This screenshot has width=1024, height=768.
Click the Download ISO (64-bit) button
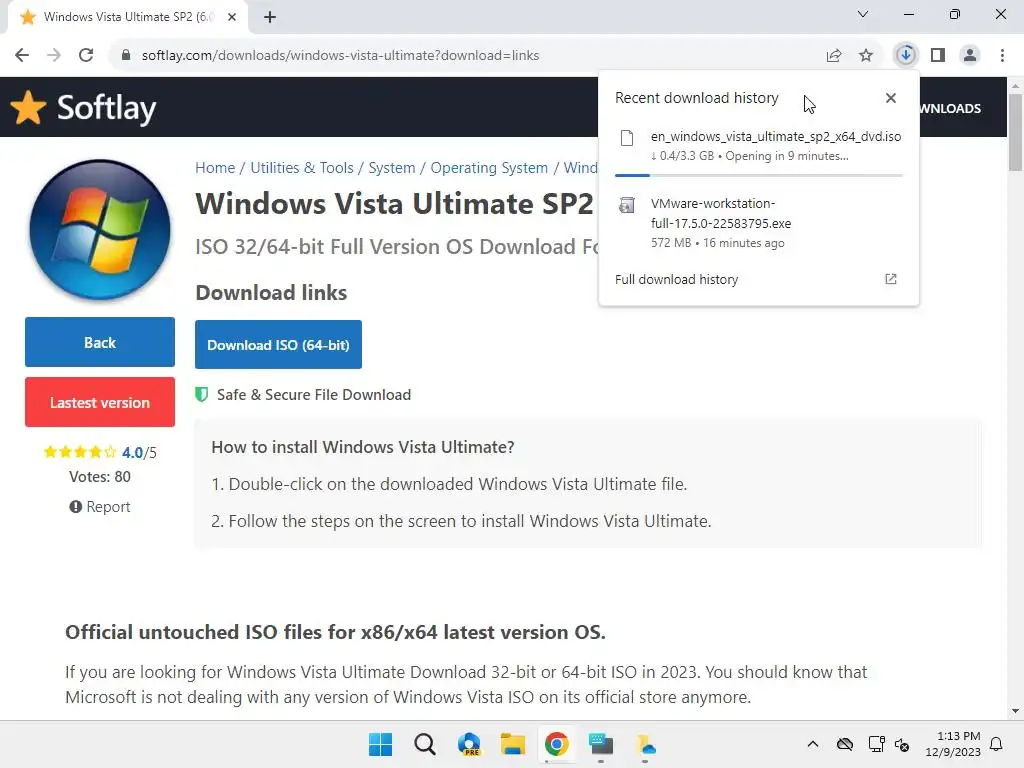pyautogui.click(x=278, y=345)
